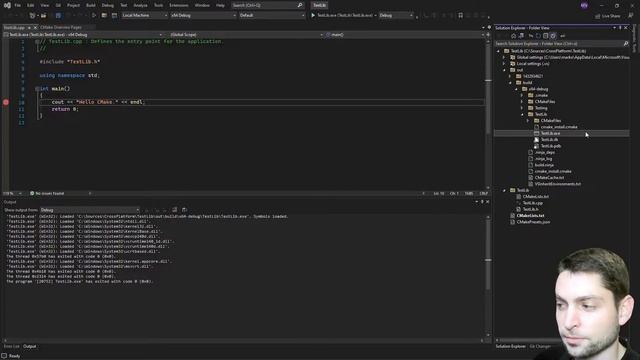This screenshot has height=360, width=640.
Task: Click the Open File toolbar icon
Action: pyautogui.click(x=43, y=15)
